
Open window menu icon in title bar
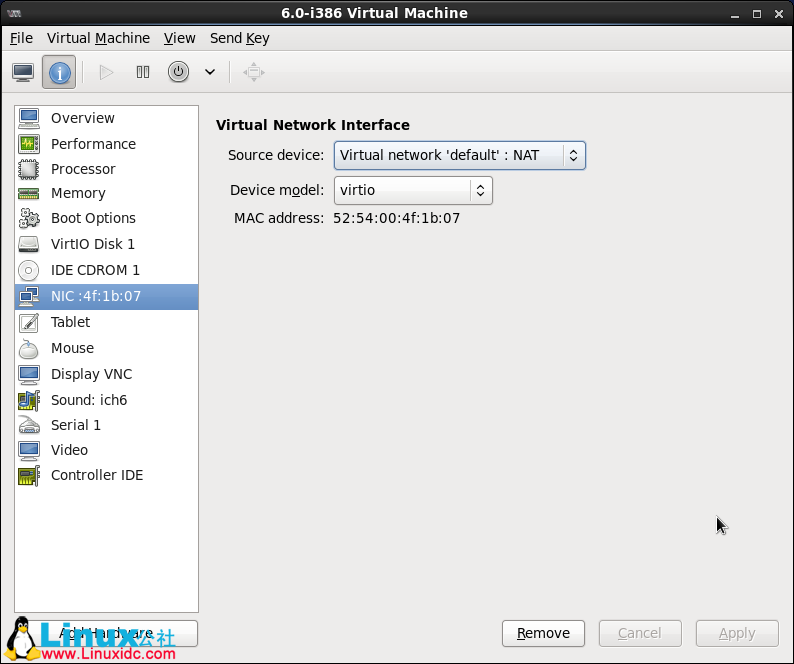(14, 14)
